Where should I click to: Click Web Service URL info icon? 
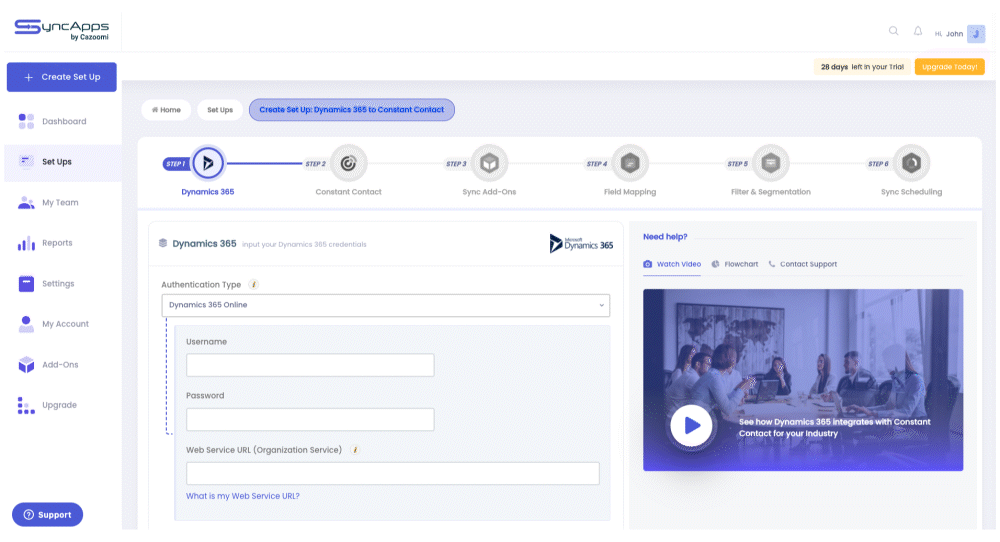355,450
